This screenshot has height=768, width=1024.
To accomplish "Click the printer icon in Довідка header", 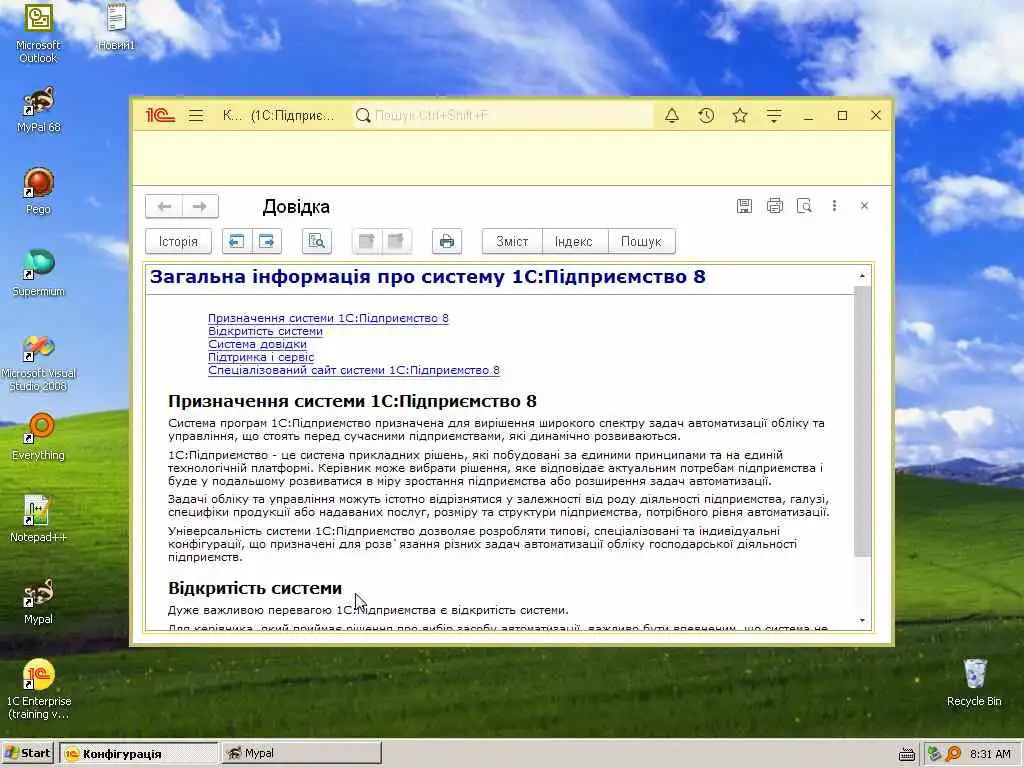I will click(x=775, y=206).
